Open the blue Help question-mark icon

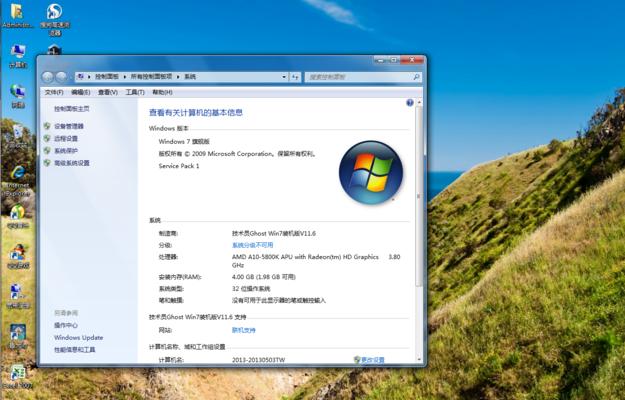click(409, 103)
